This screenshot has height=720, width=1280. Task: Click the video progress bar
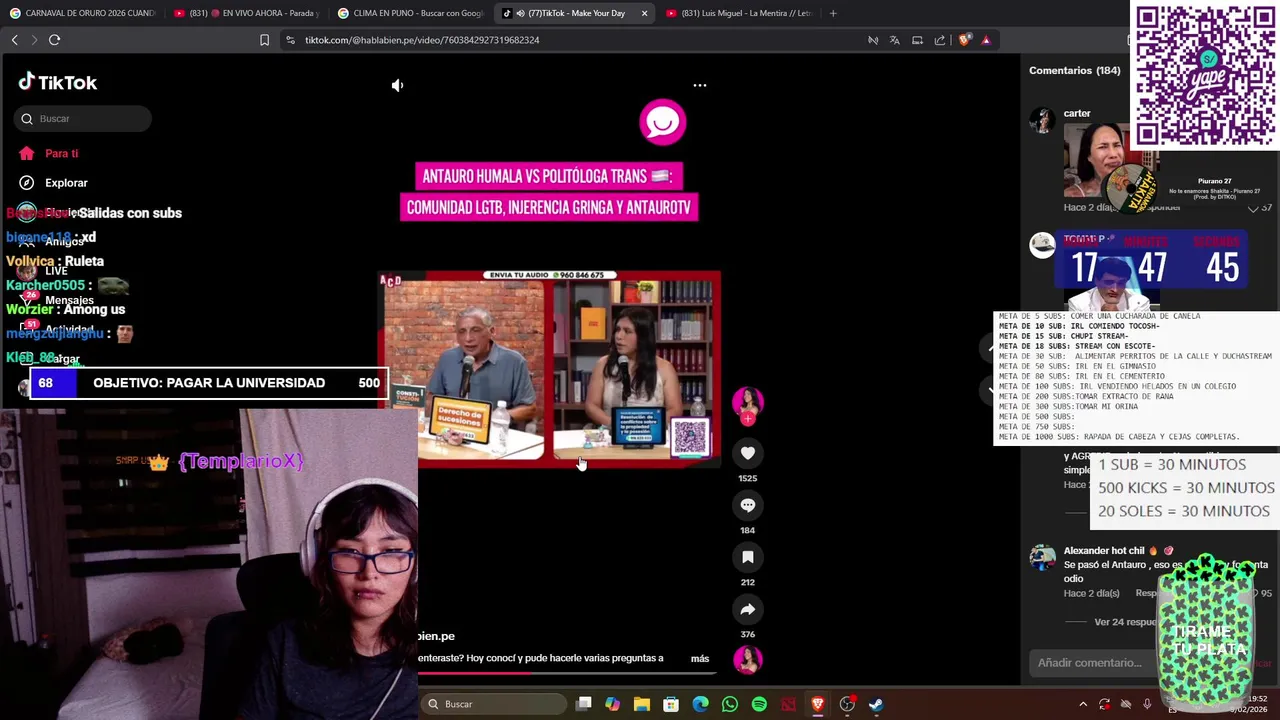(x=569, y=673)
